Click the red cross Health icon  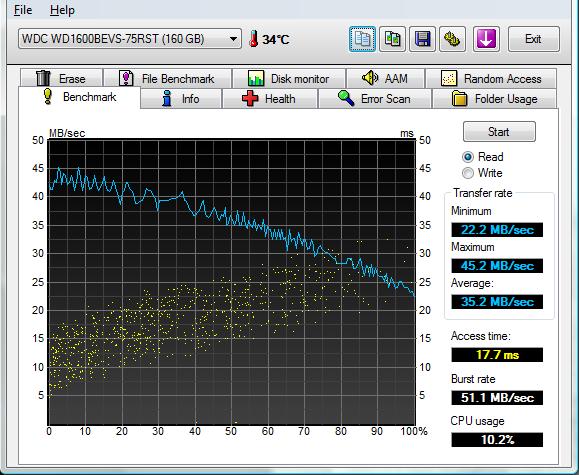(x=250, y=99)
